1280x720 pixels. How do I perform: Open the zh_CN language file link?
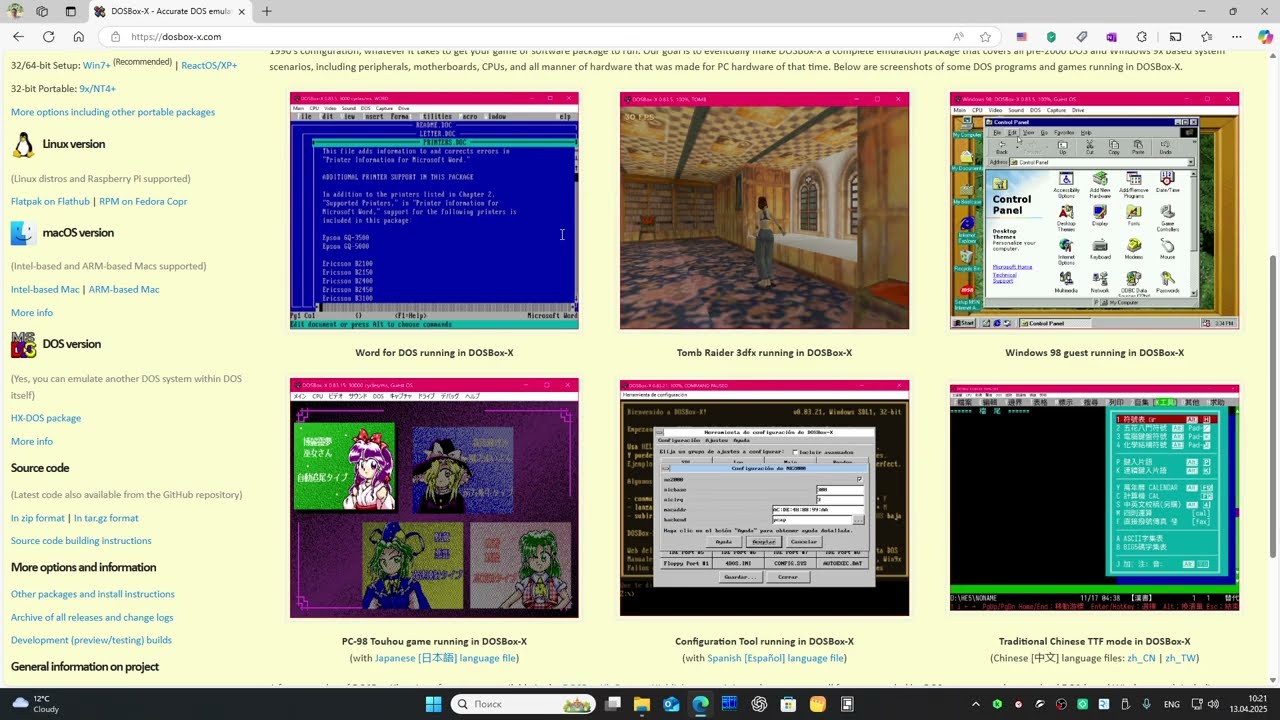(x=1141, y=658)
